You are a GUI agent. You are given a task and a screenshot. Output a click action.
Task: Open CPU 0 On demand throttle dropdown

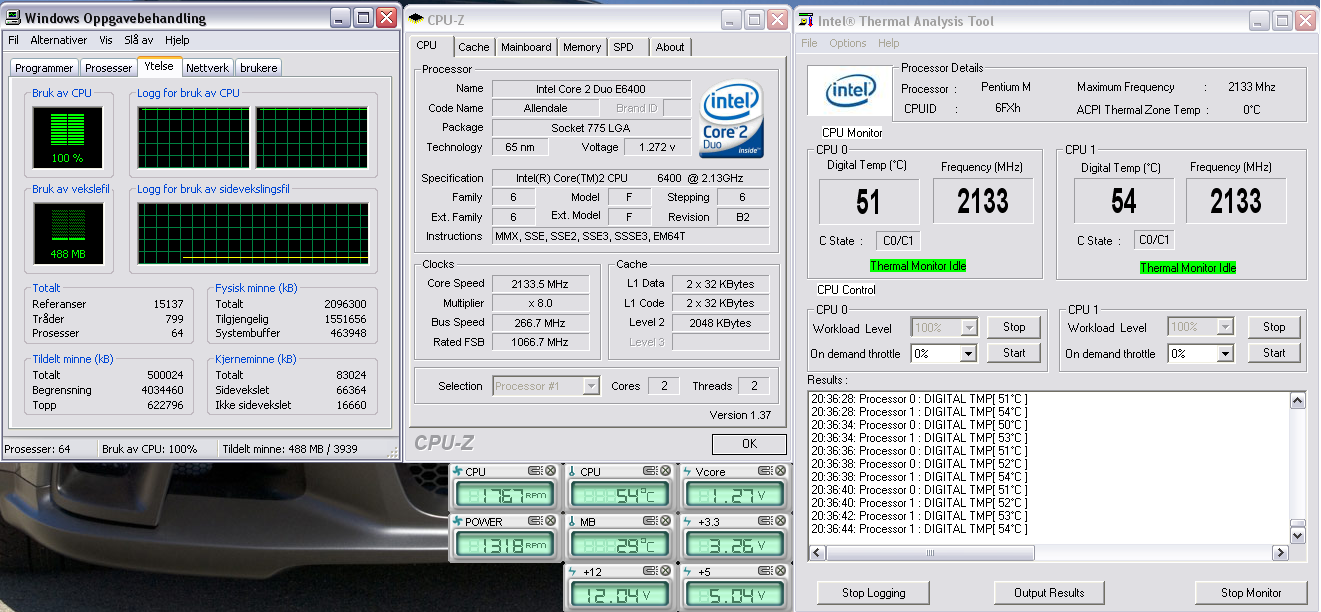coord(968,353)
